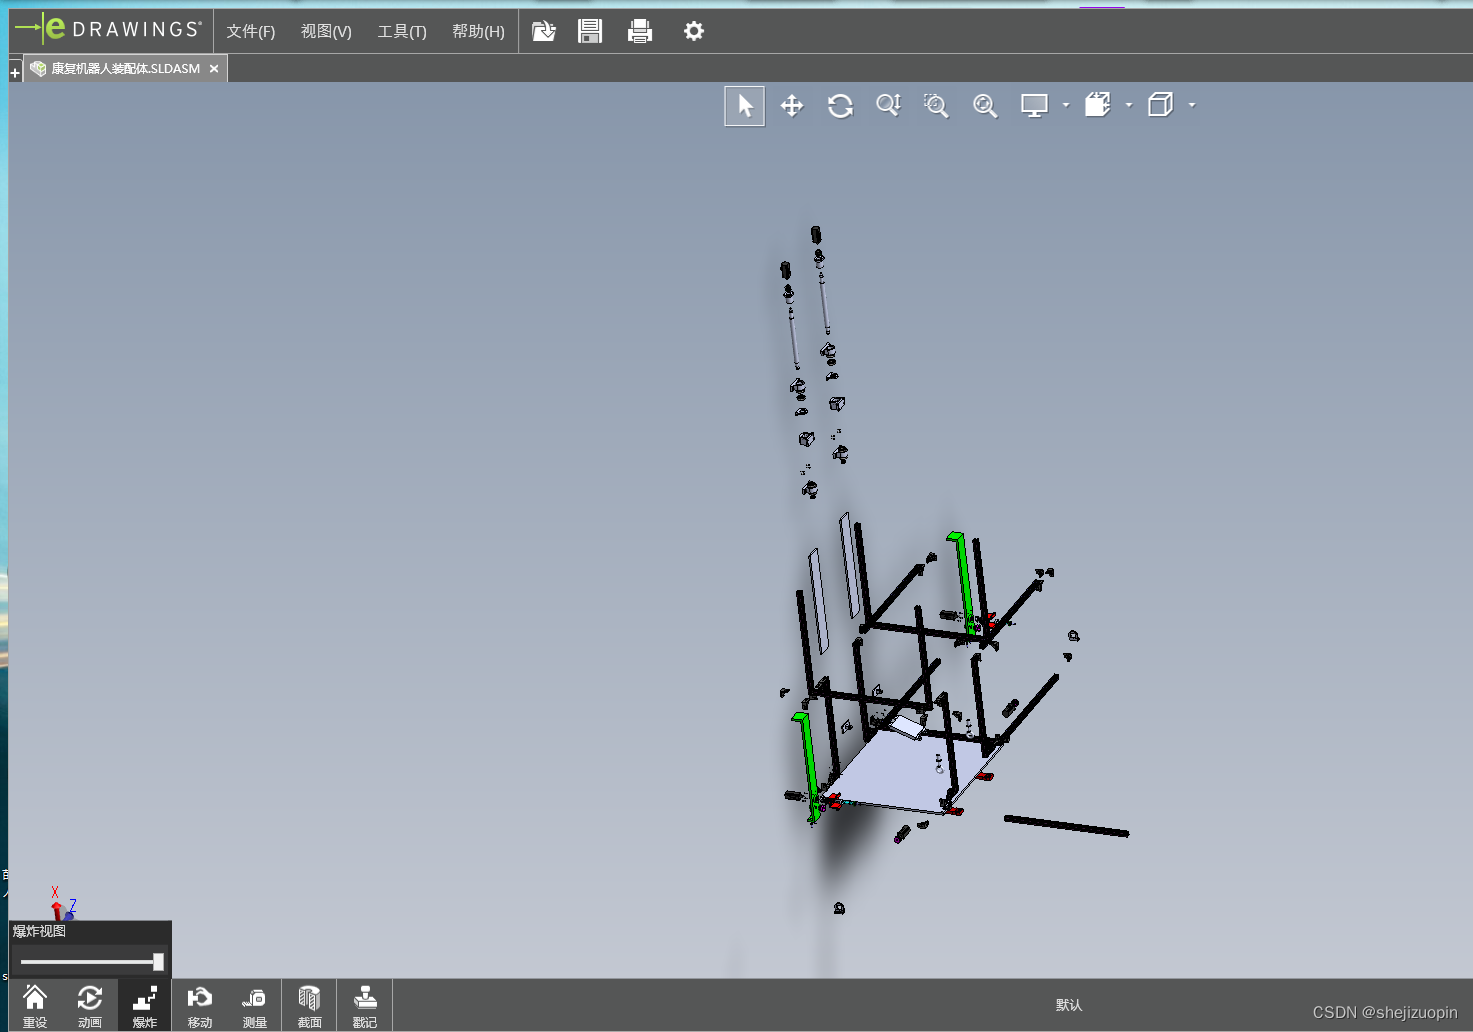This screenshot has width=1473, height=1032.
Task: Click the 测量 measure tool
Action: click(x=254, y=1005)
